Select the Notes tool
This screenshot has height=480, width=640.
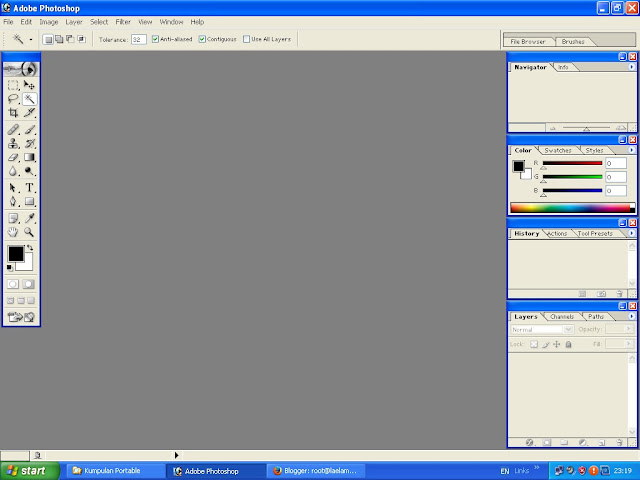13,218
